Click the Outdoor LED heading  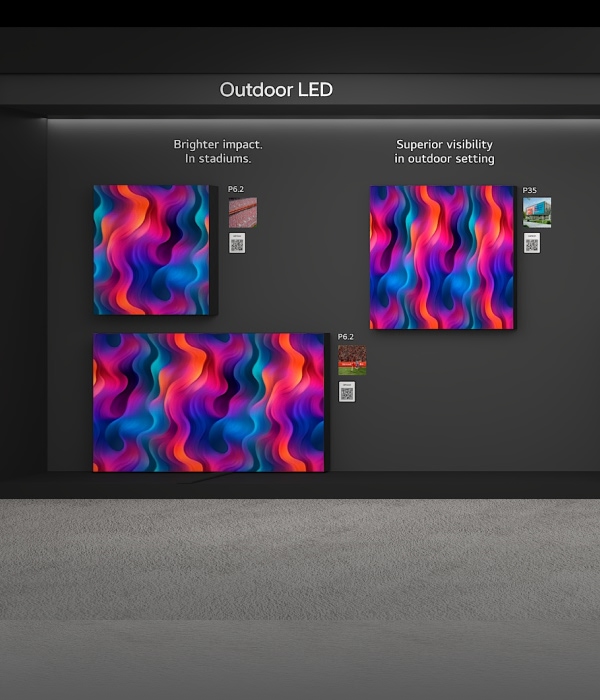tap(276, 90)
